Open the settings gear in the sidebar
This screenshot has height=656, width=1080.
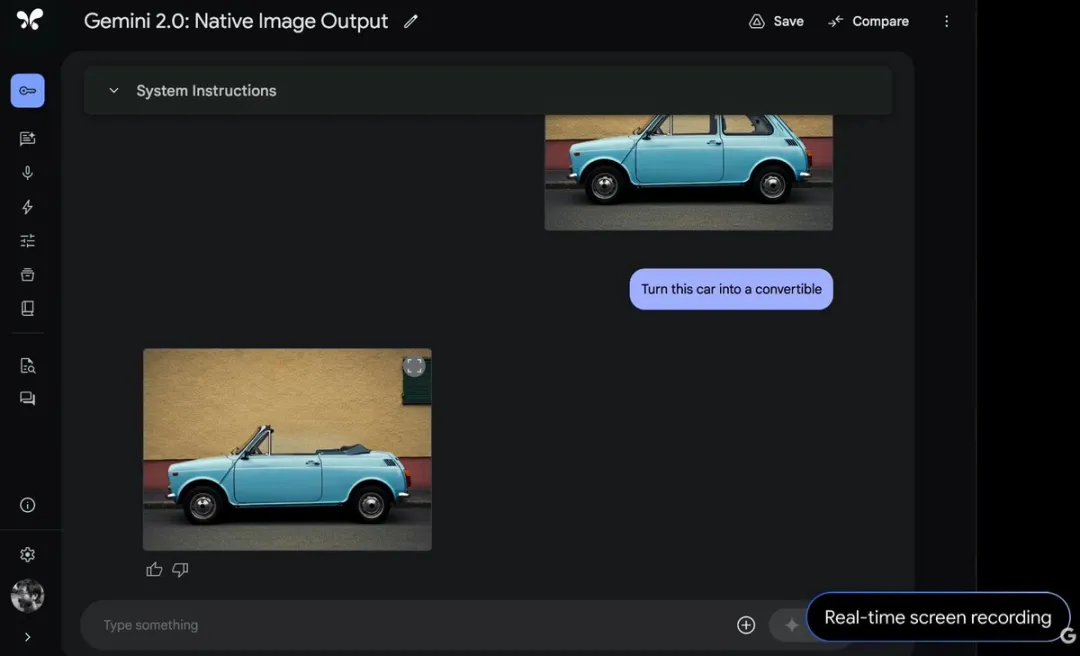(x=27, y=555)
